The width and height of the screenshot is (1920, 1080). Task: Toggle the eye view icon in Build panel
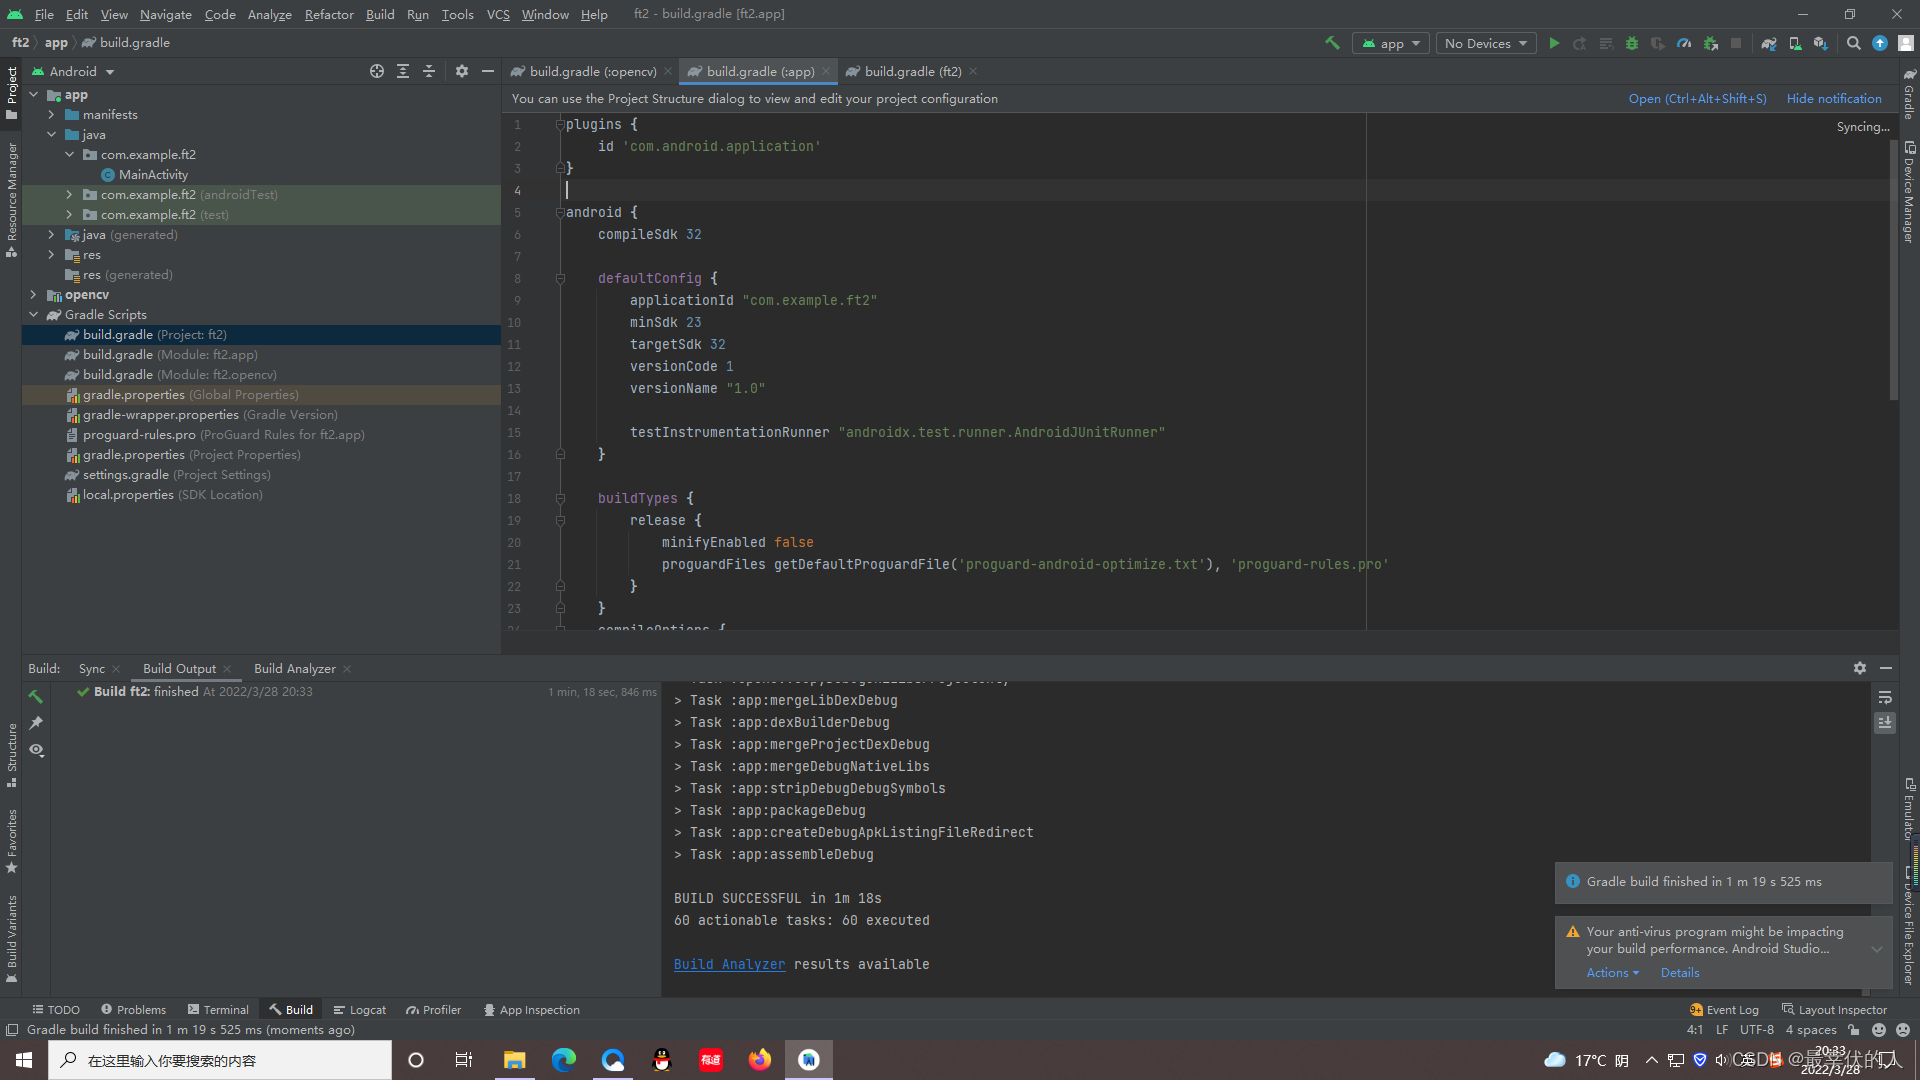click(36, 750)
